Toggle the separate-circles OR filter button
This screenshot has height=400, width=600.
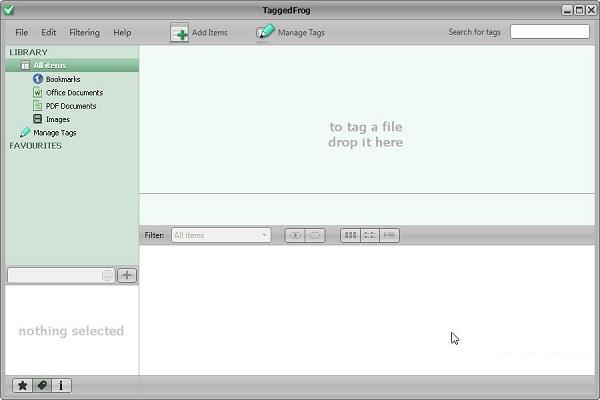click(315, 235)
